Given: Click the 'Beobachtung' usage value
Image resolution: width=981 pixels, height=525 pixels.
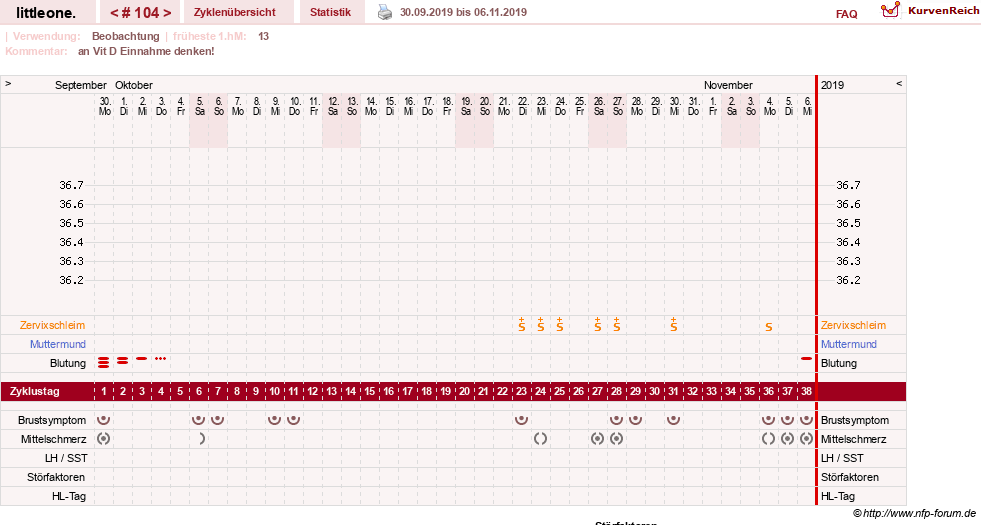Looking at the screenshot, I should (x=126, y=36).
